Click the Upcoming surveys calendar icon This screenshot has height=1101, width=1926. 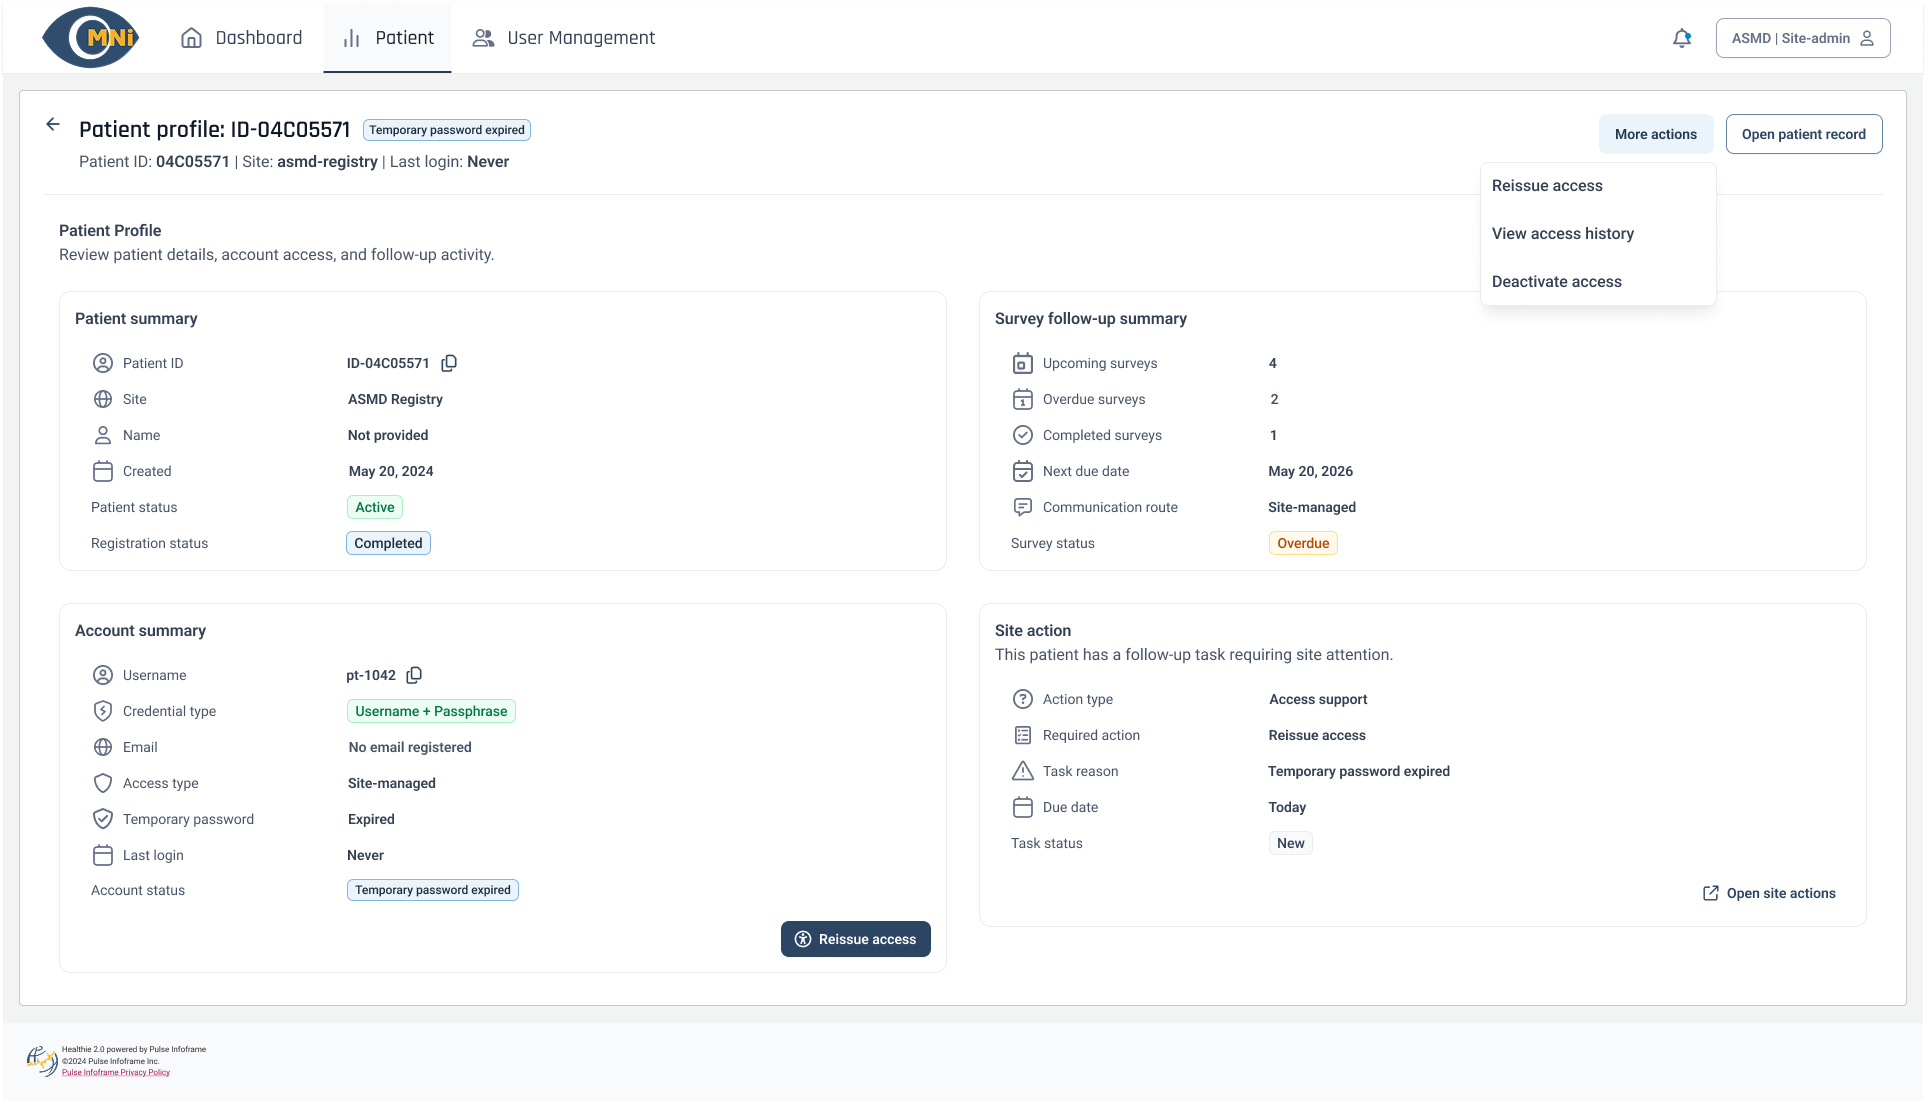[1022, 363]
